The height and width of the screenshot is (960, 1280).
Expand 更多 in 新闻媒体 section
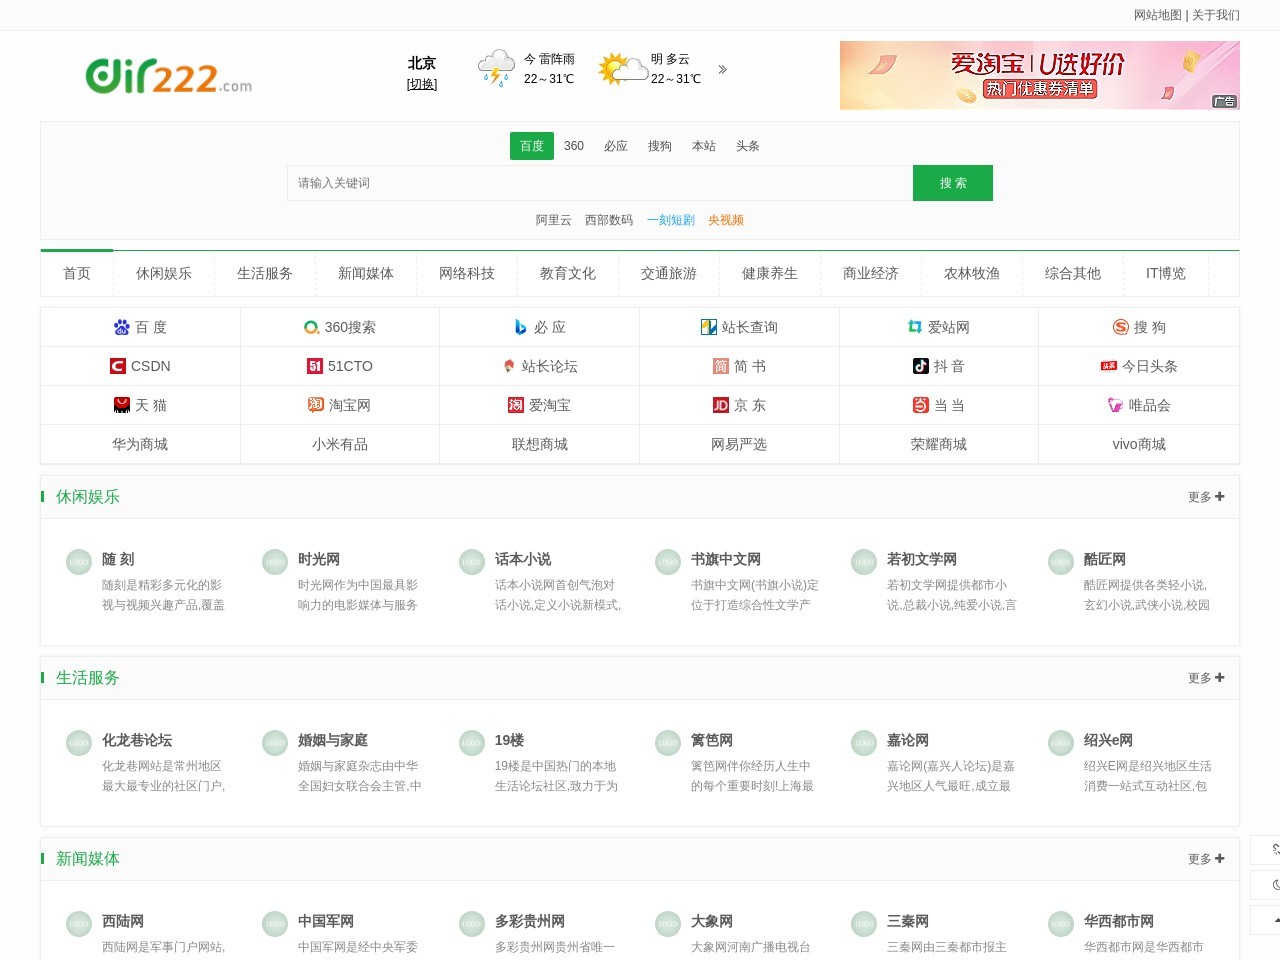(x=1206, y=859)
